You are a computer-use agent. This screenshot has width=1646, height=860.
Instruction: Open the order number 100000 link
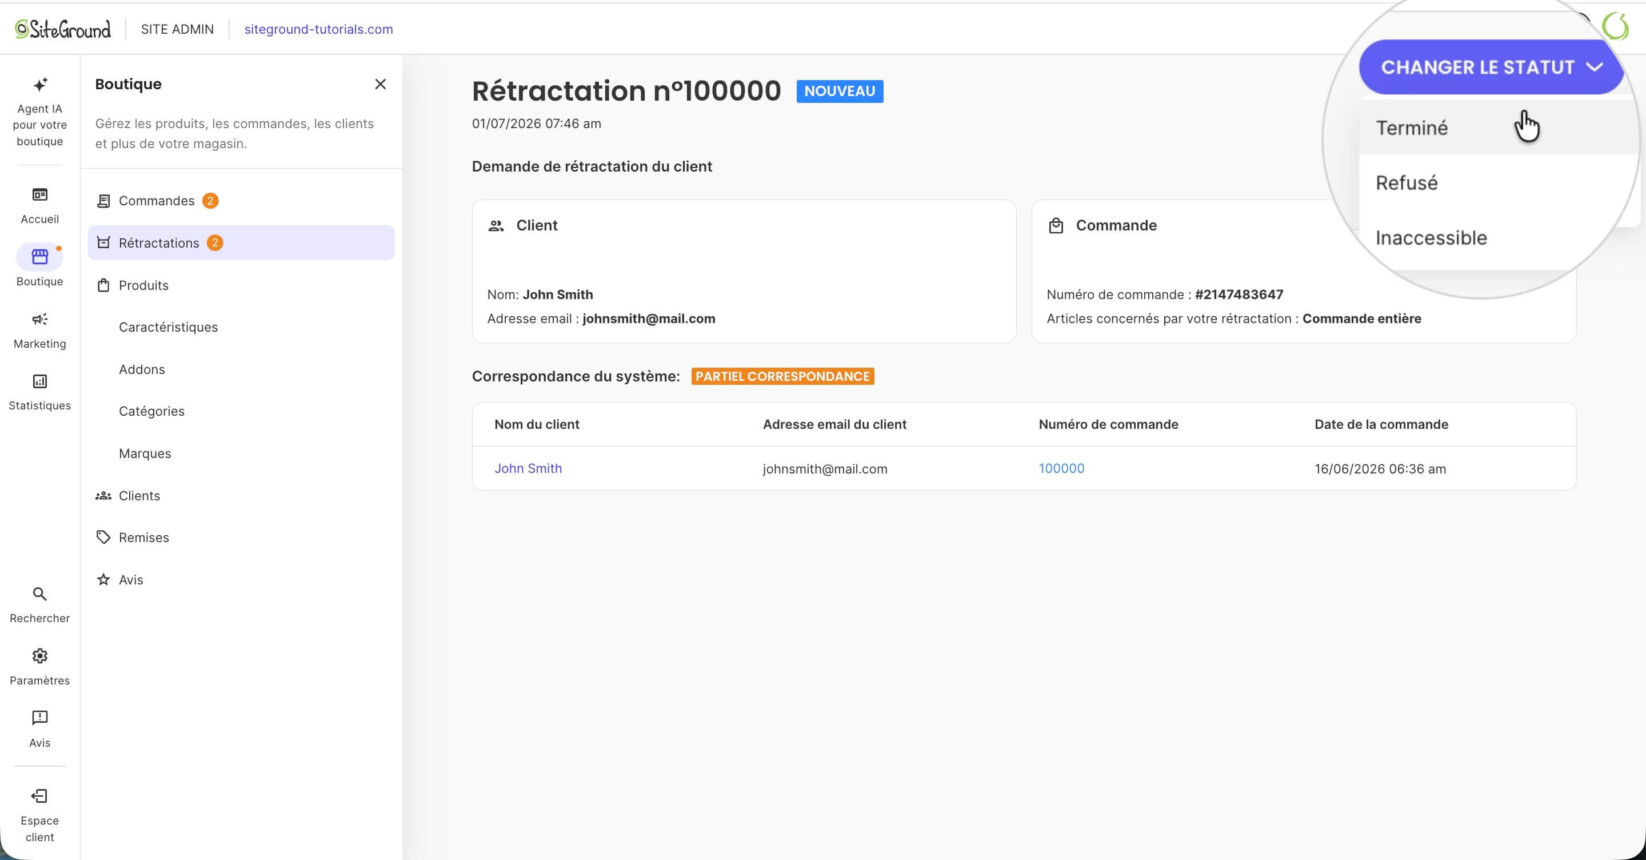pyautogui.click(x=1062, y=468)
